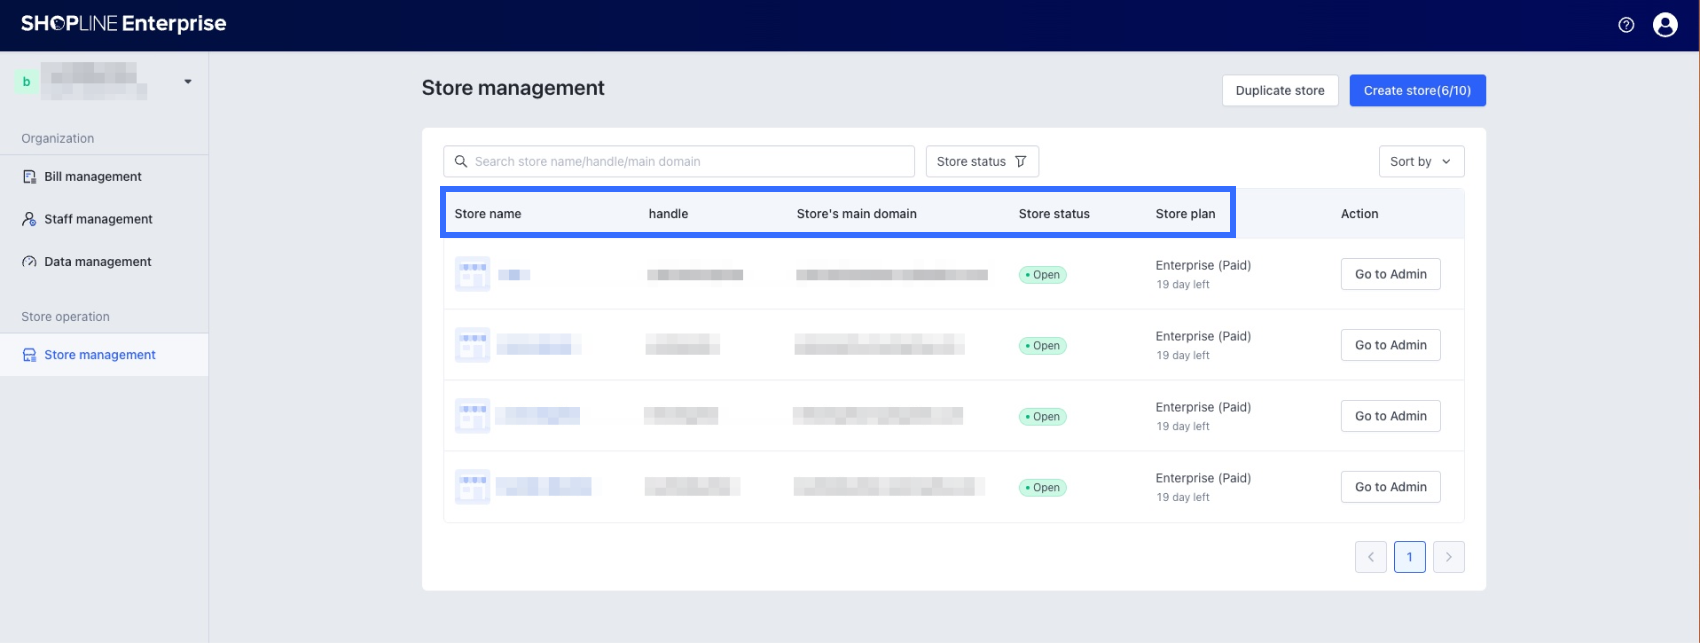Click the Duplicate store button
1700x643 pixels.
pyautogui.click(x=1280, y=90)
